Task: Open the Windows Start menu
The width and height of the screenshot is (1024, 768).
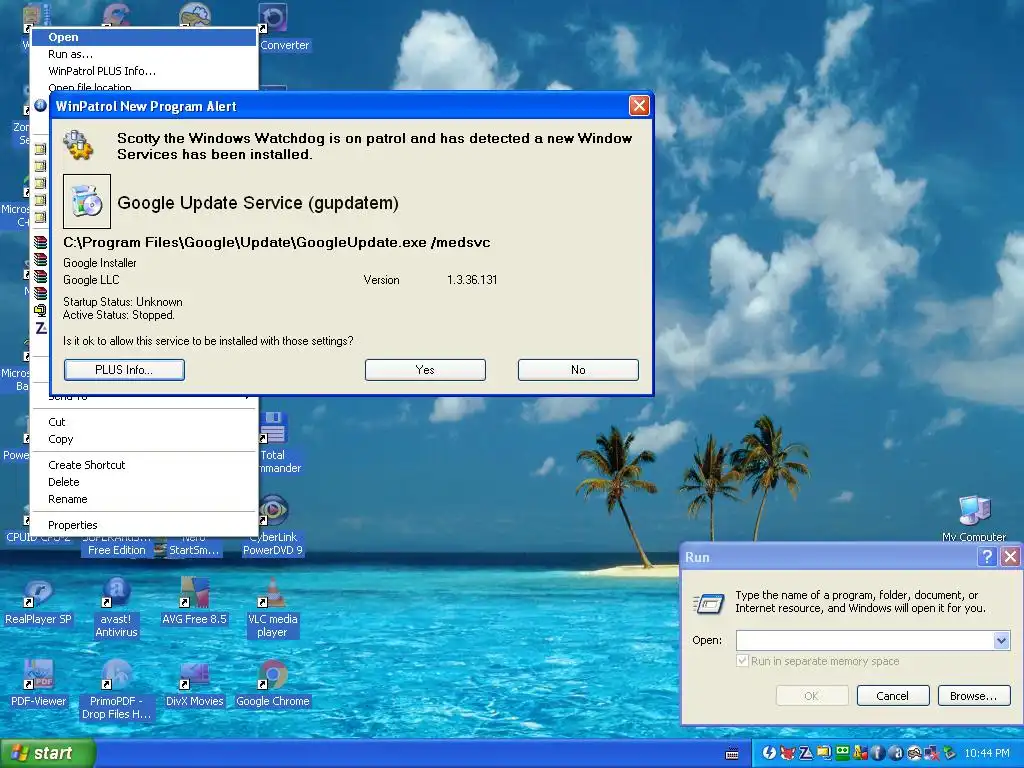Action: [47, 753]
